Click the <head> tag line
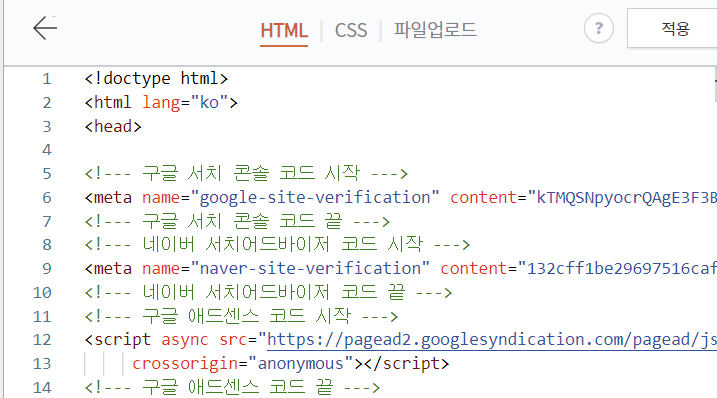 tap(113, 126)
